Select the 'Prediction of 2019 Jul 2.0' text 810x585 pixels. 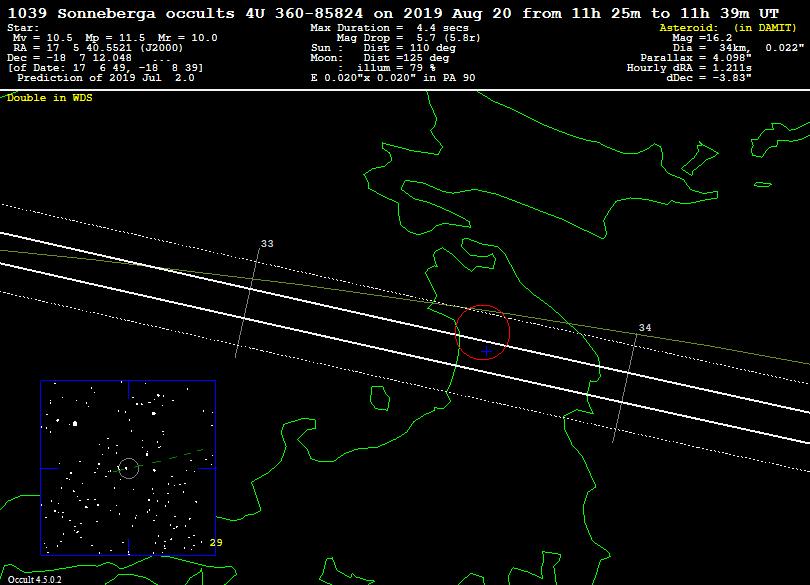(106, 78)
